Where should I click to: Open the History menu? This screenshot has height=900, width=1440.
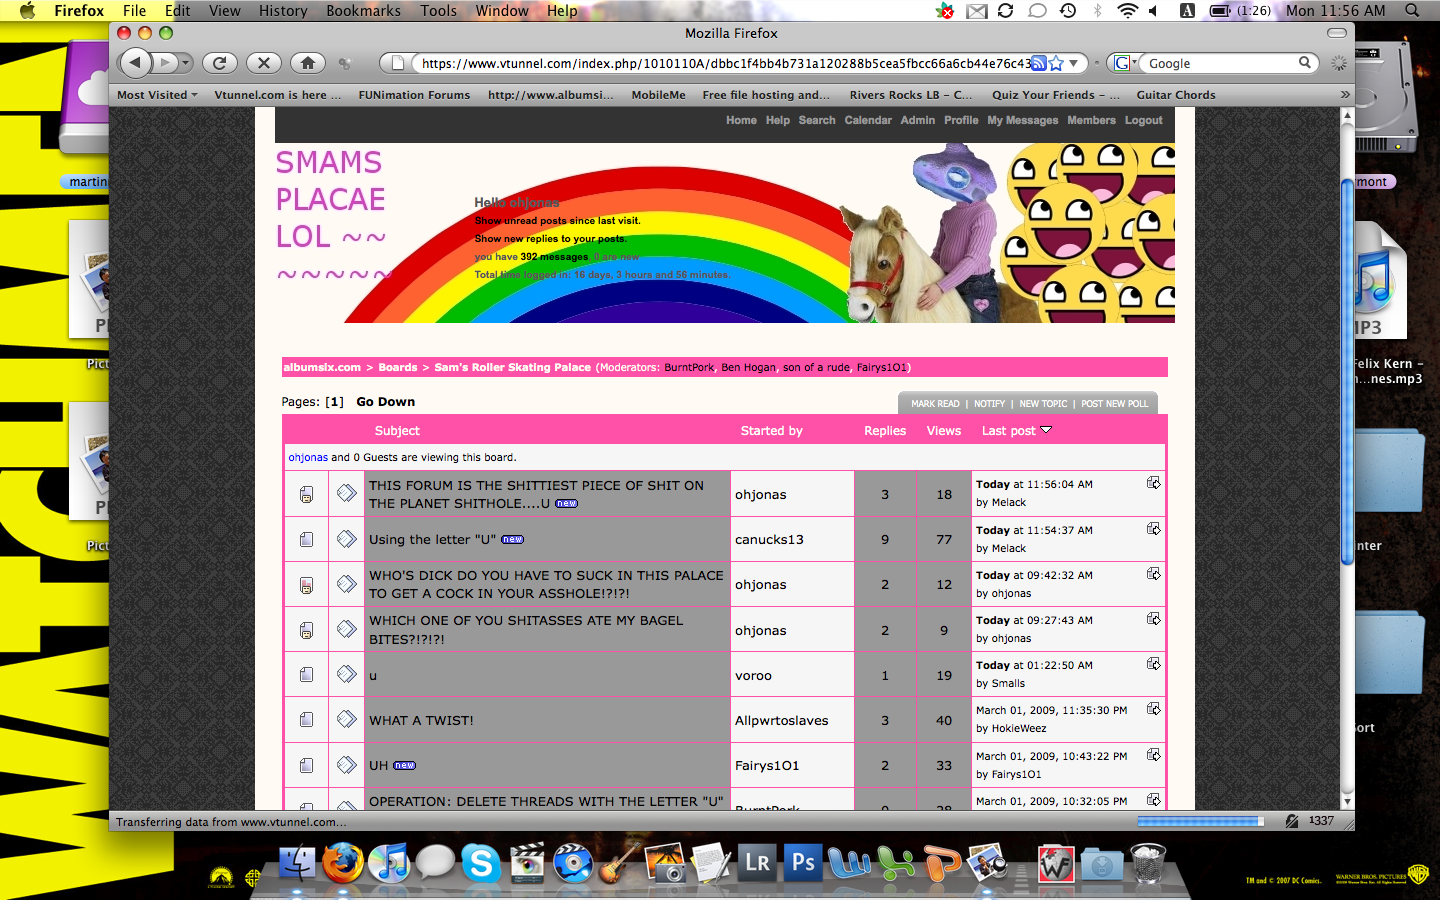pos(283,10)
